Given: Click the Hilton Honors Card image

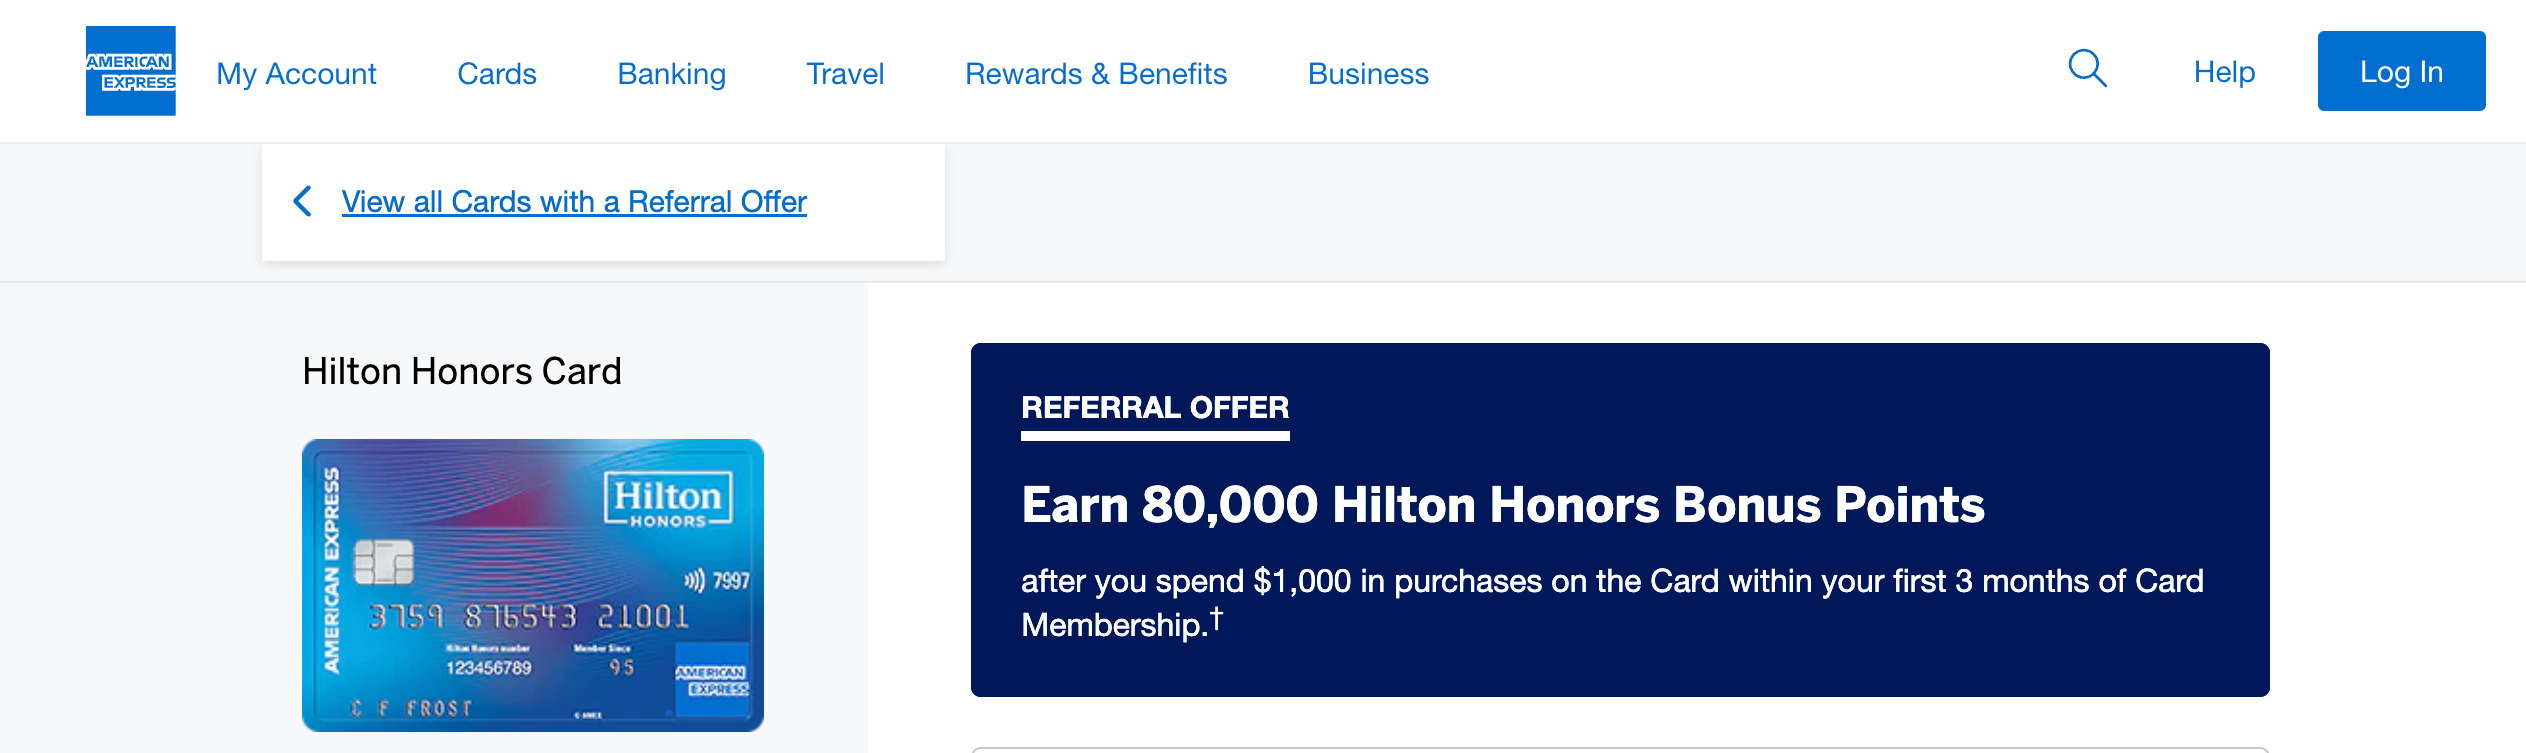Looking at the screenshot, I should 533,585.
